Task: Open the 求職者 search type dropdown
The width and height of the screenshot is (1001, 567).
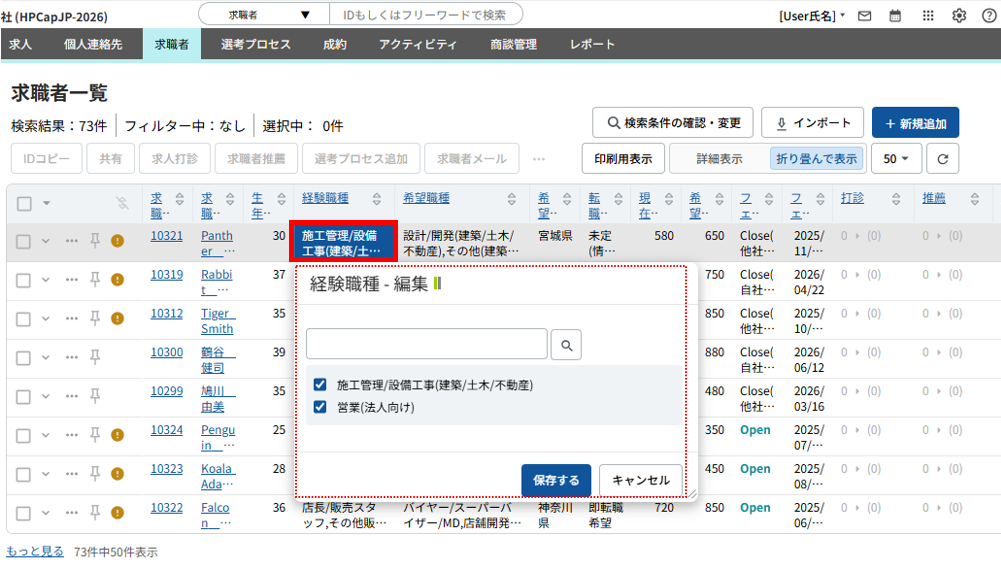Action: (268, 15)
